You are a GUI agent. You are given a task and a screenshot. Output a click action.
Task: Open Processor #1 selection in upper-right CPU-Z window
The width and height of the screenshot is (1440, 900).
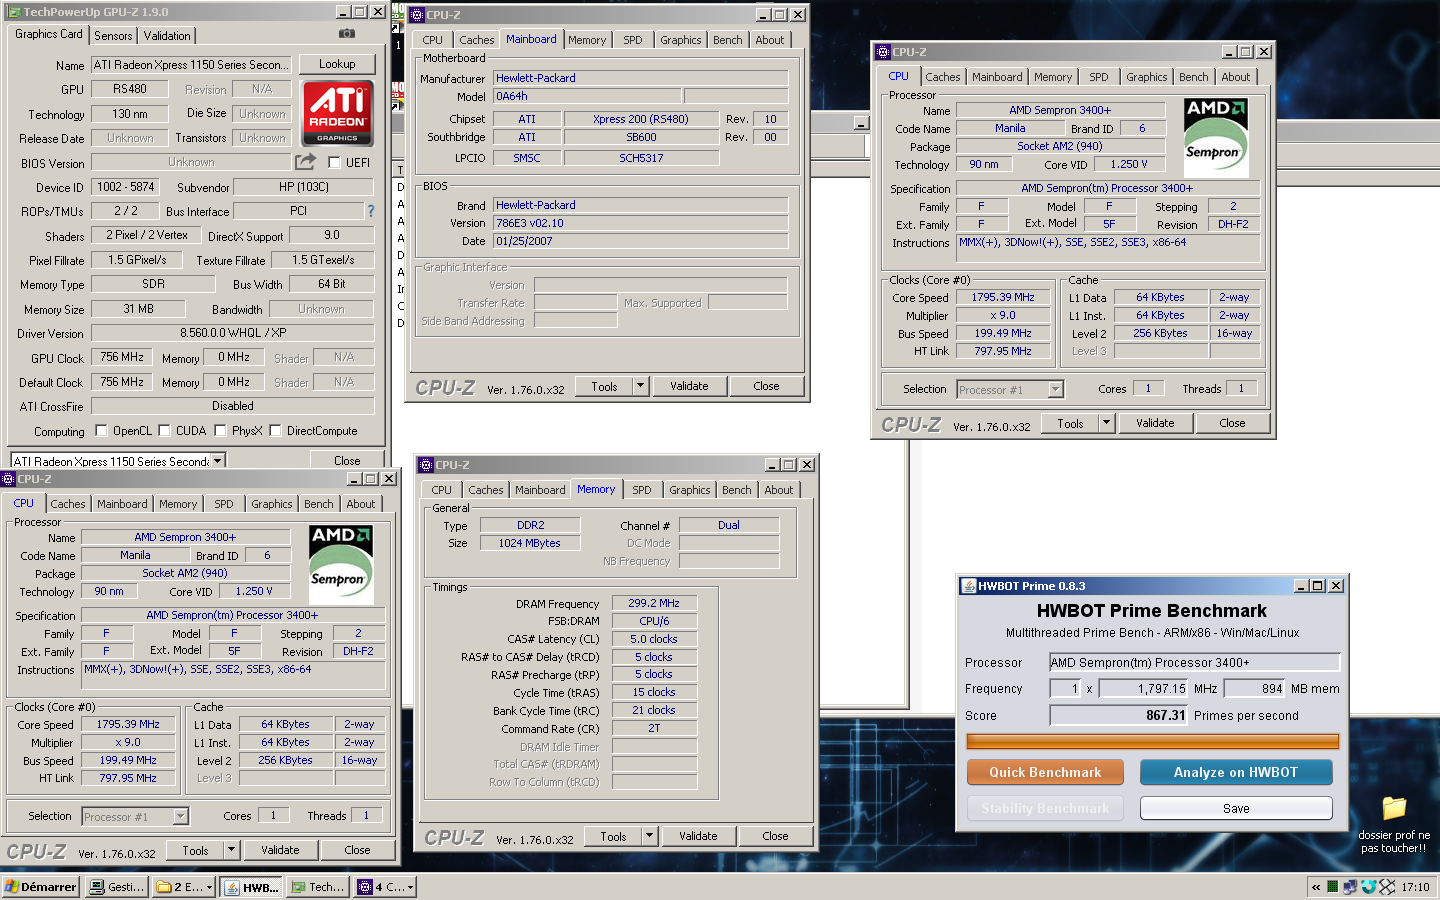(x=1010, y=390)
